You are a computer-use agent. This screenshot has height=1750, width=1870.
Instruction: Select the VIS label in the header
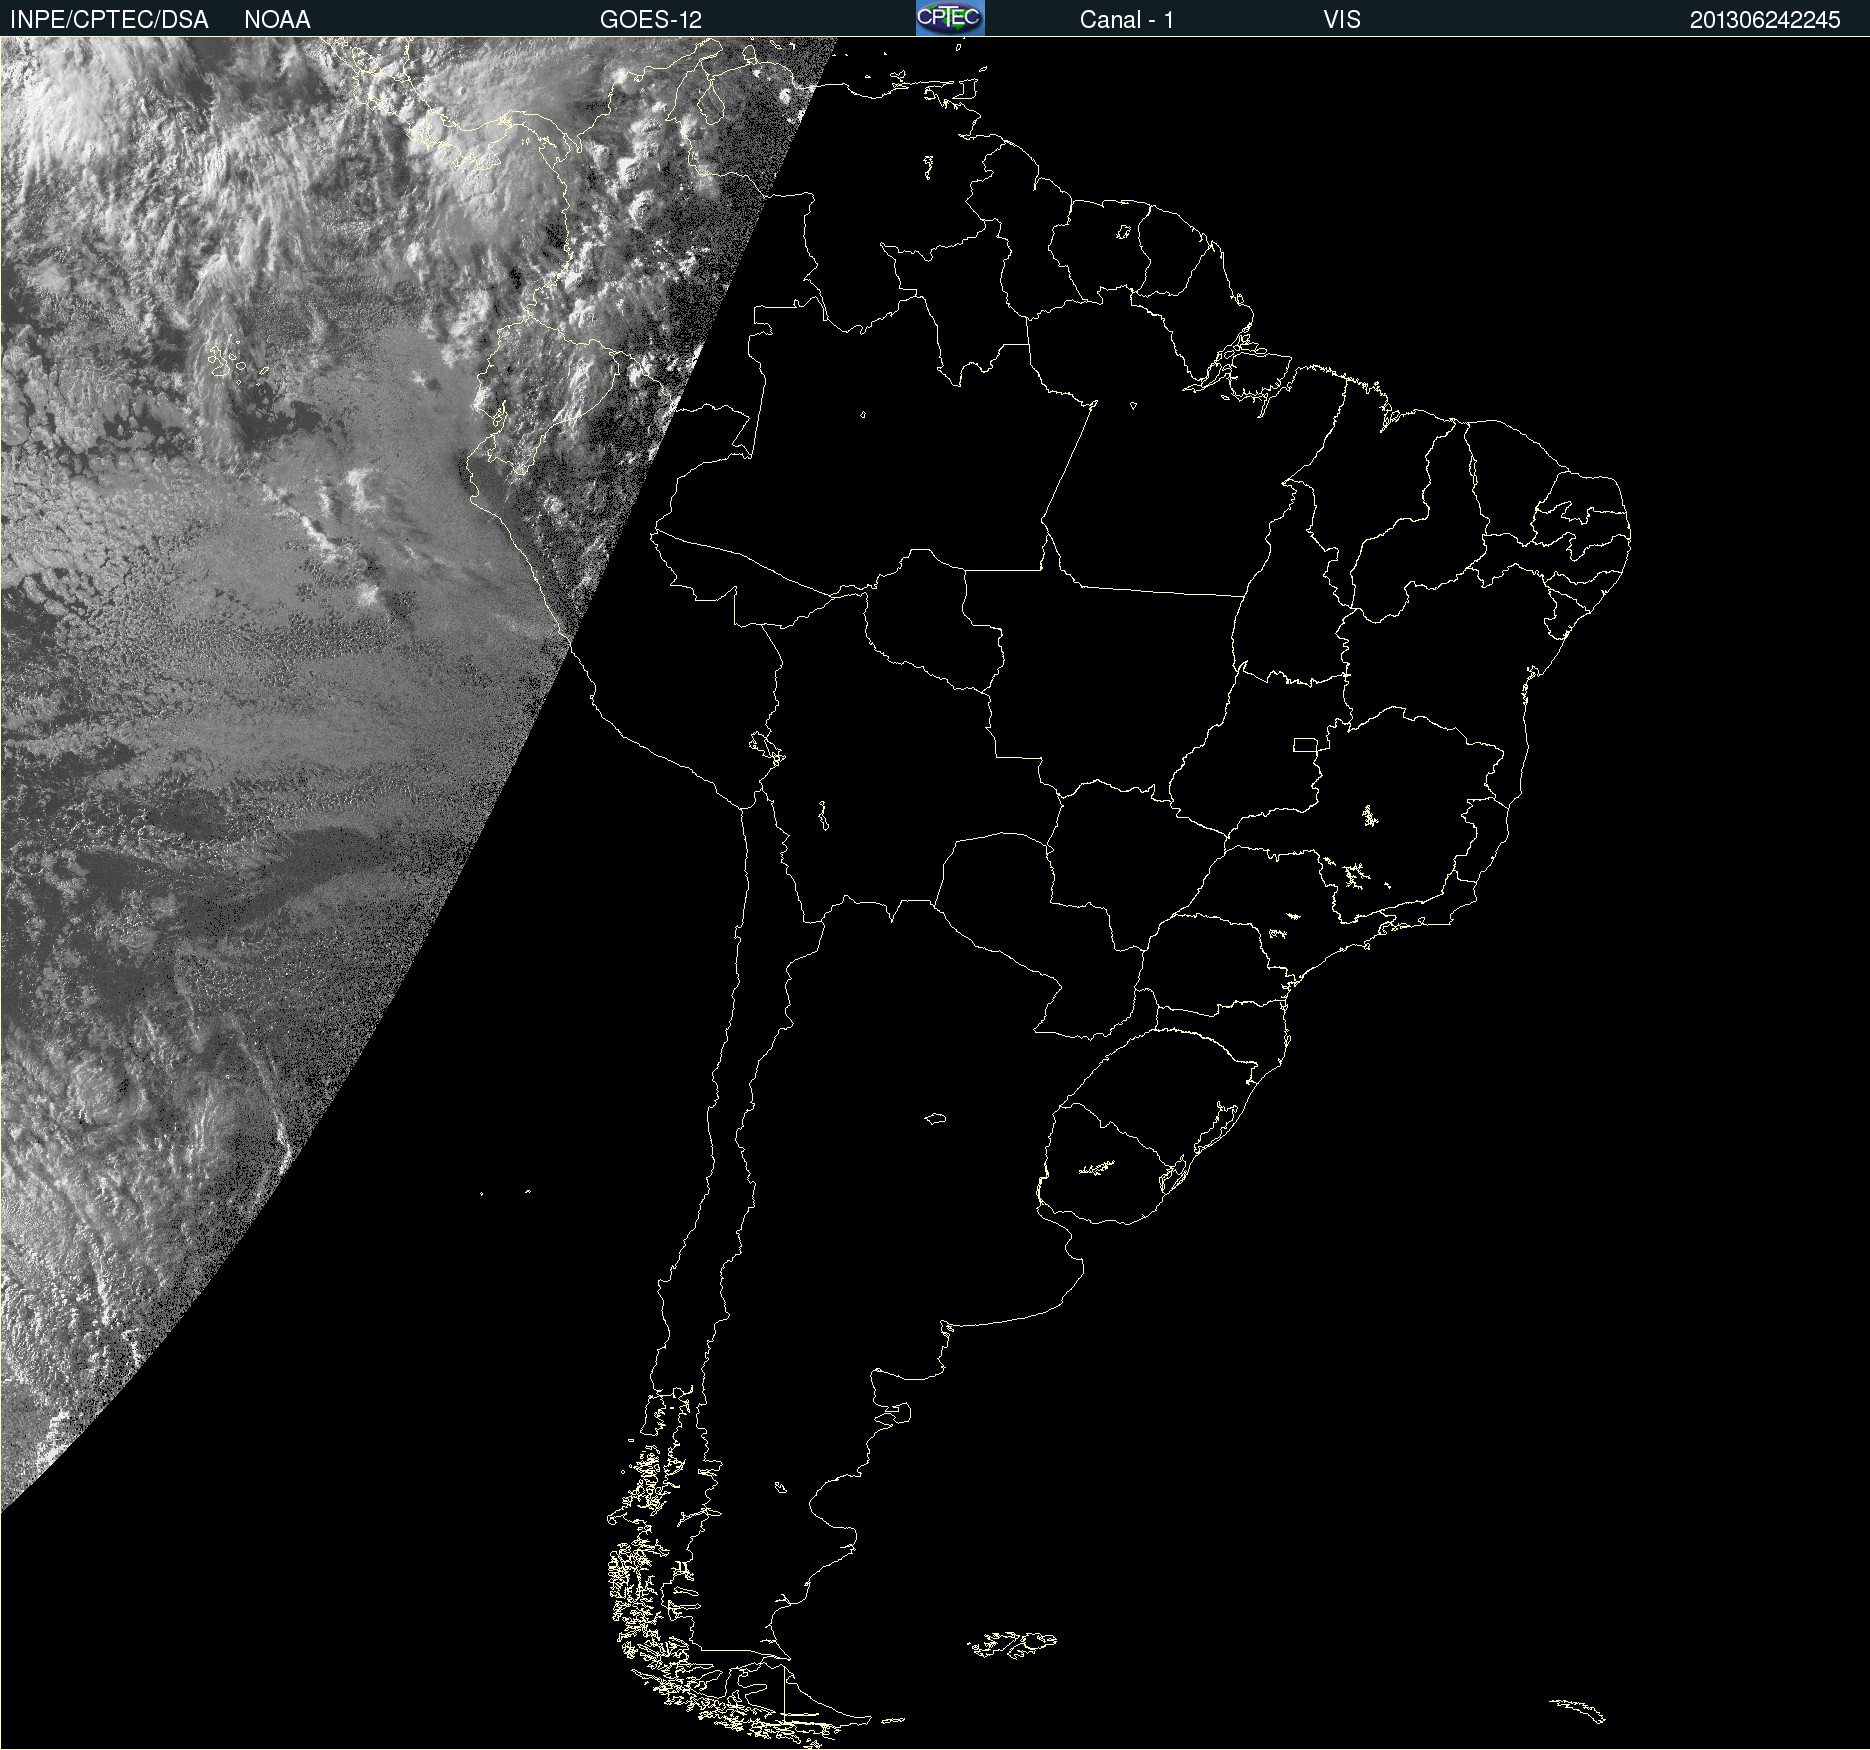click(x=1342, y=20)
